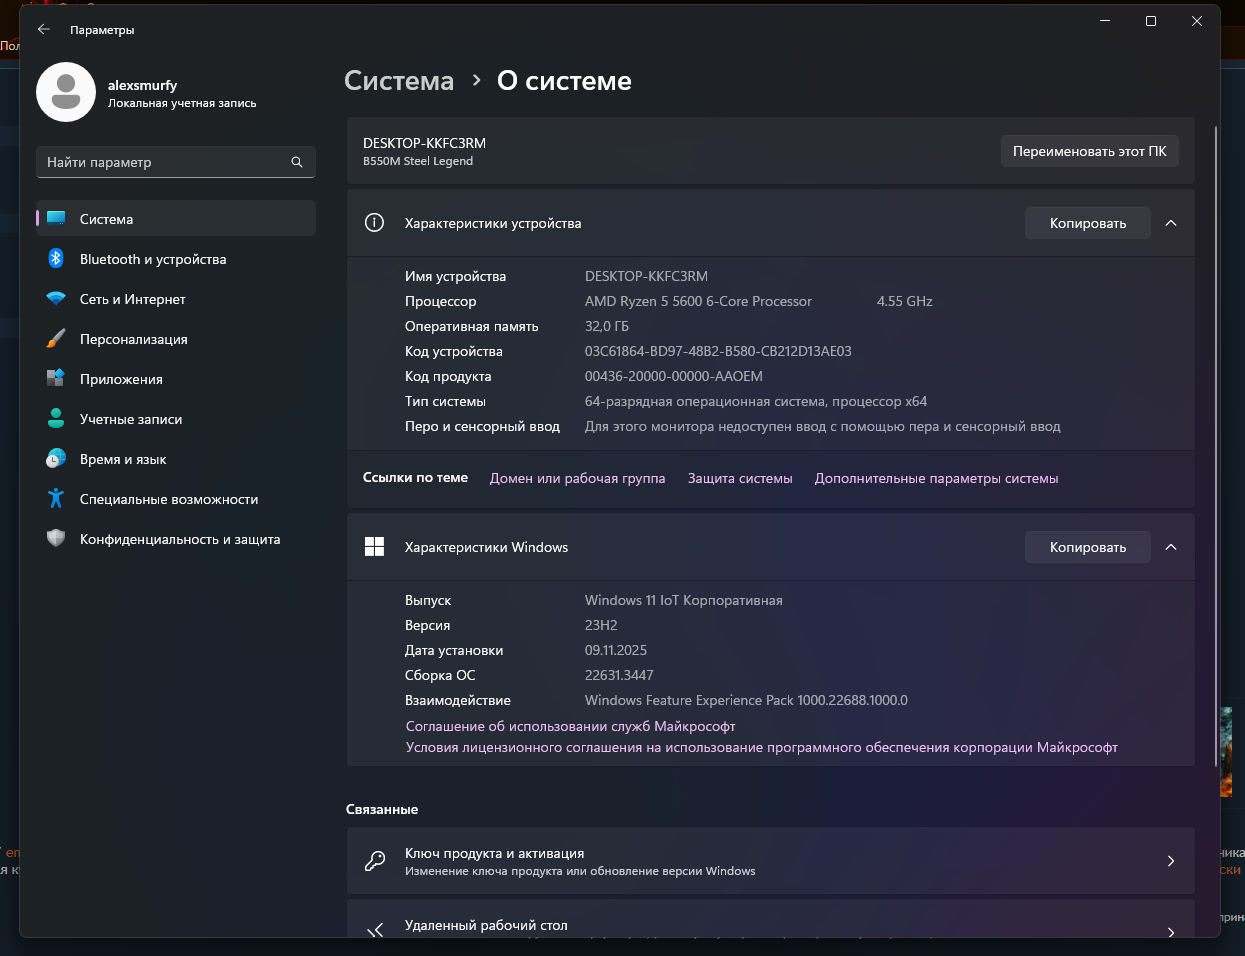Open Дополнительные параметры системы link

point(936,479)
